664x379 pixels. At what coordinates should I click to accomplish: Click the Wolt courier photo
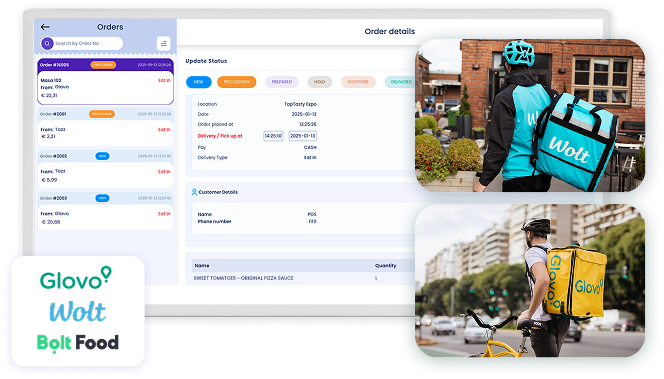[530, 115]
